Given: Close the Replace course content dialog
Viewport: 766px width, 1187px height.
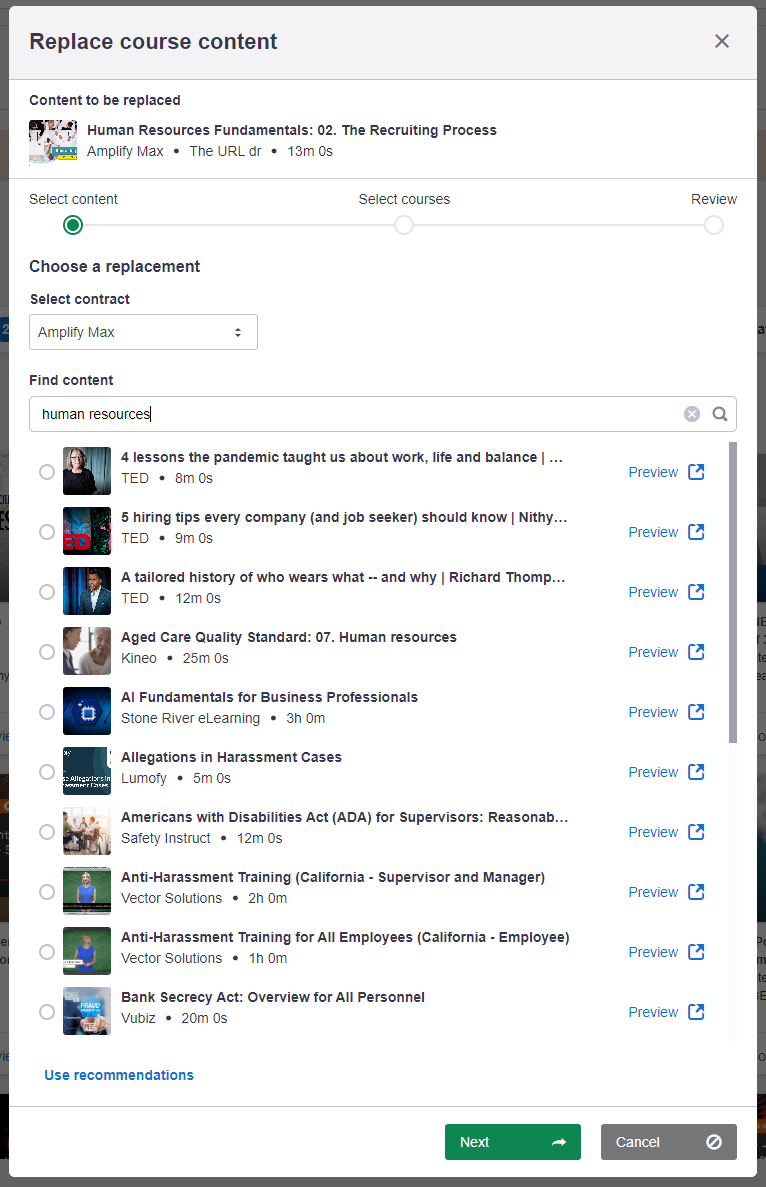Looking at the screenshot, I should pos(722,41).
